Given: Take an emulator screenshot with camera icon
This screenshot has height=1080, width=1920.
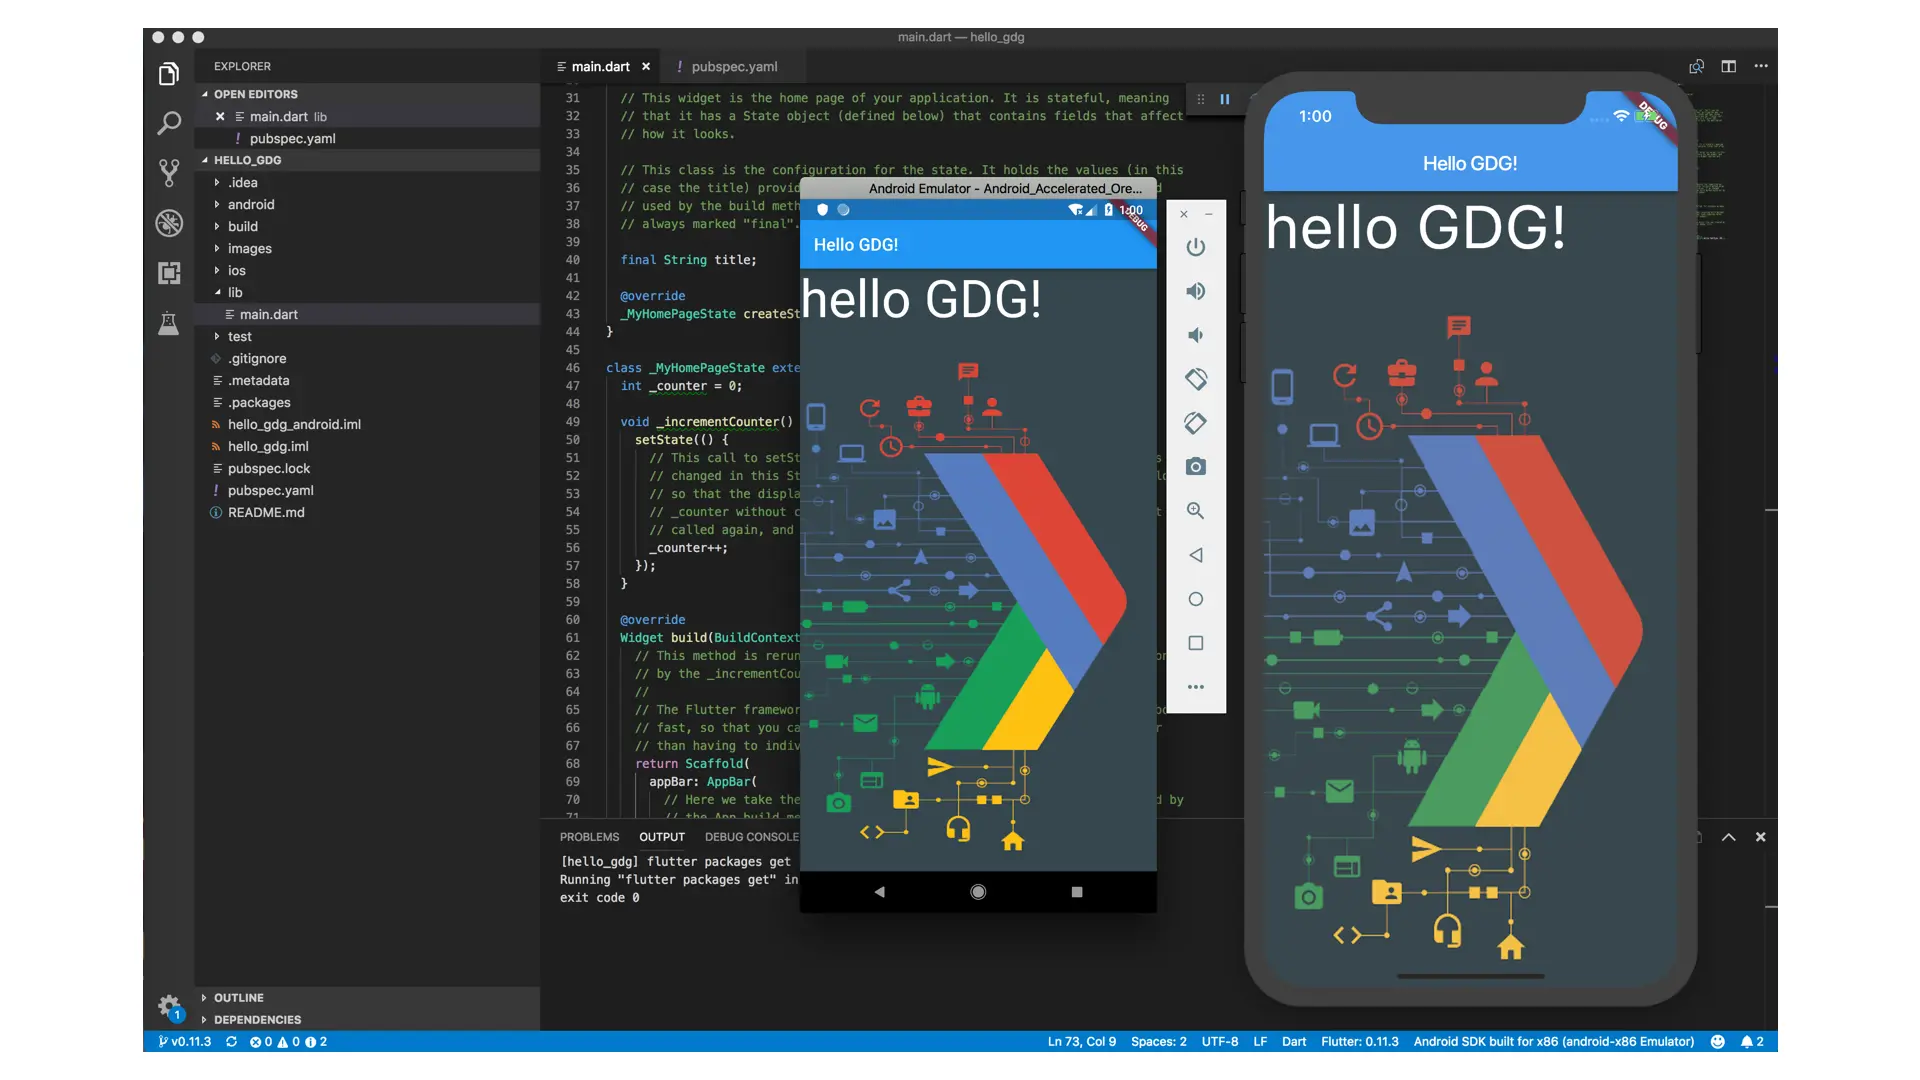Looking at the screenshot, I should 1195,467.
